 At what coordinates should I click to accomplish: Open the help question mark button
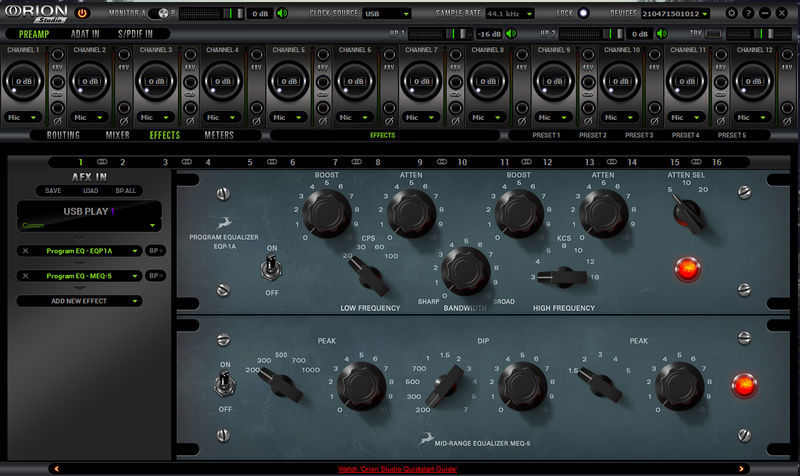[x=748, y=13]
